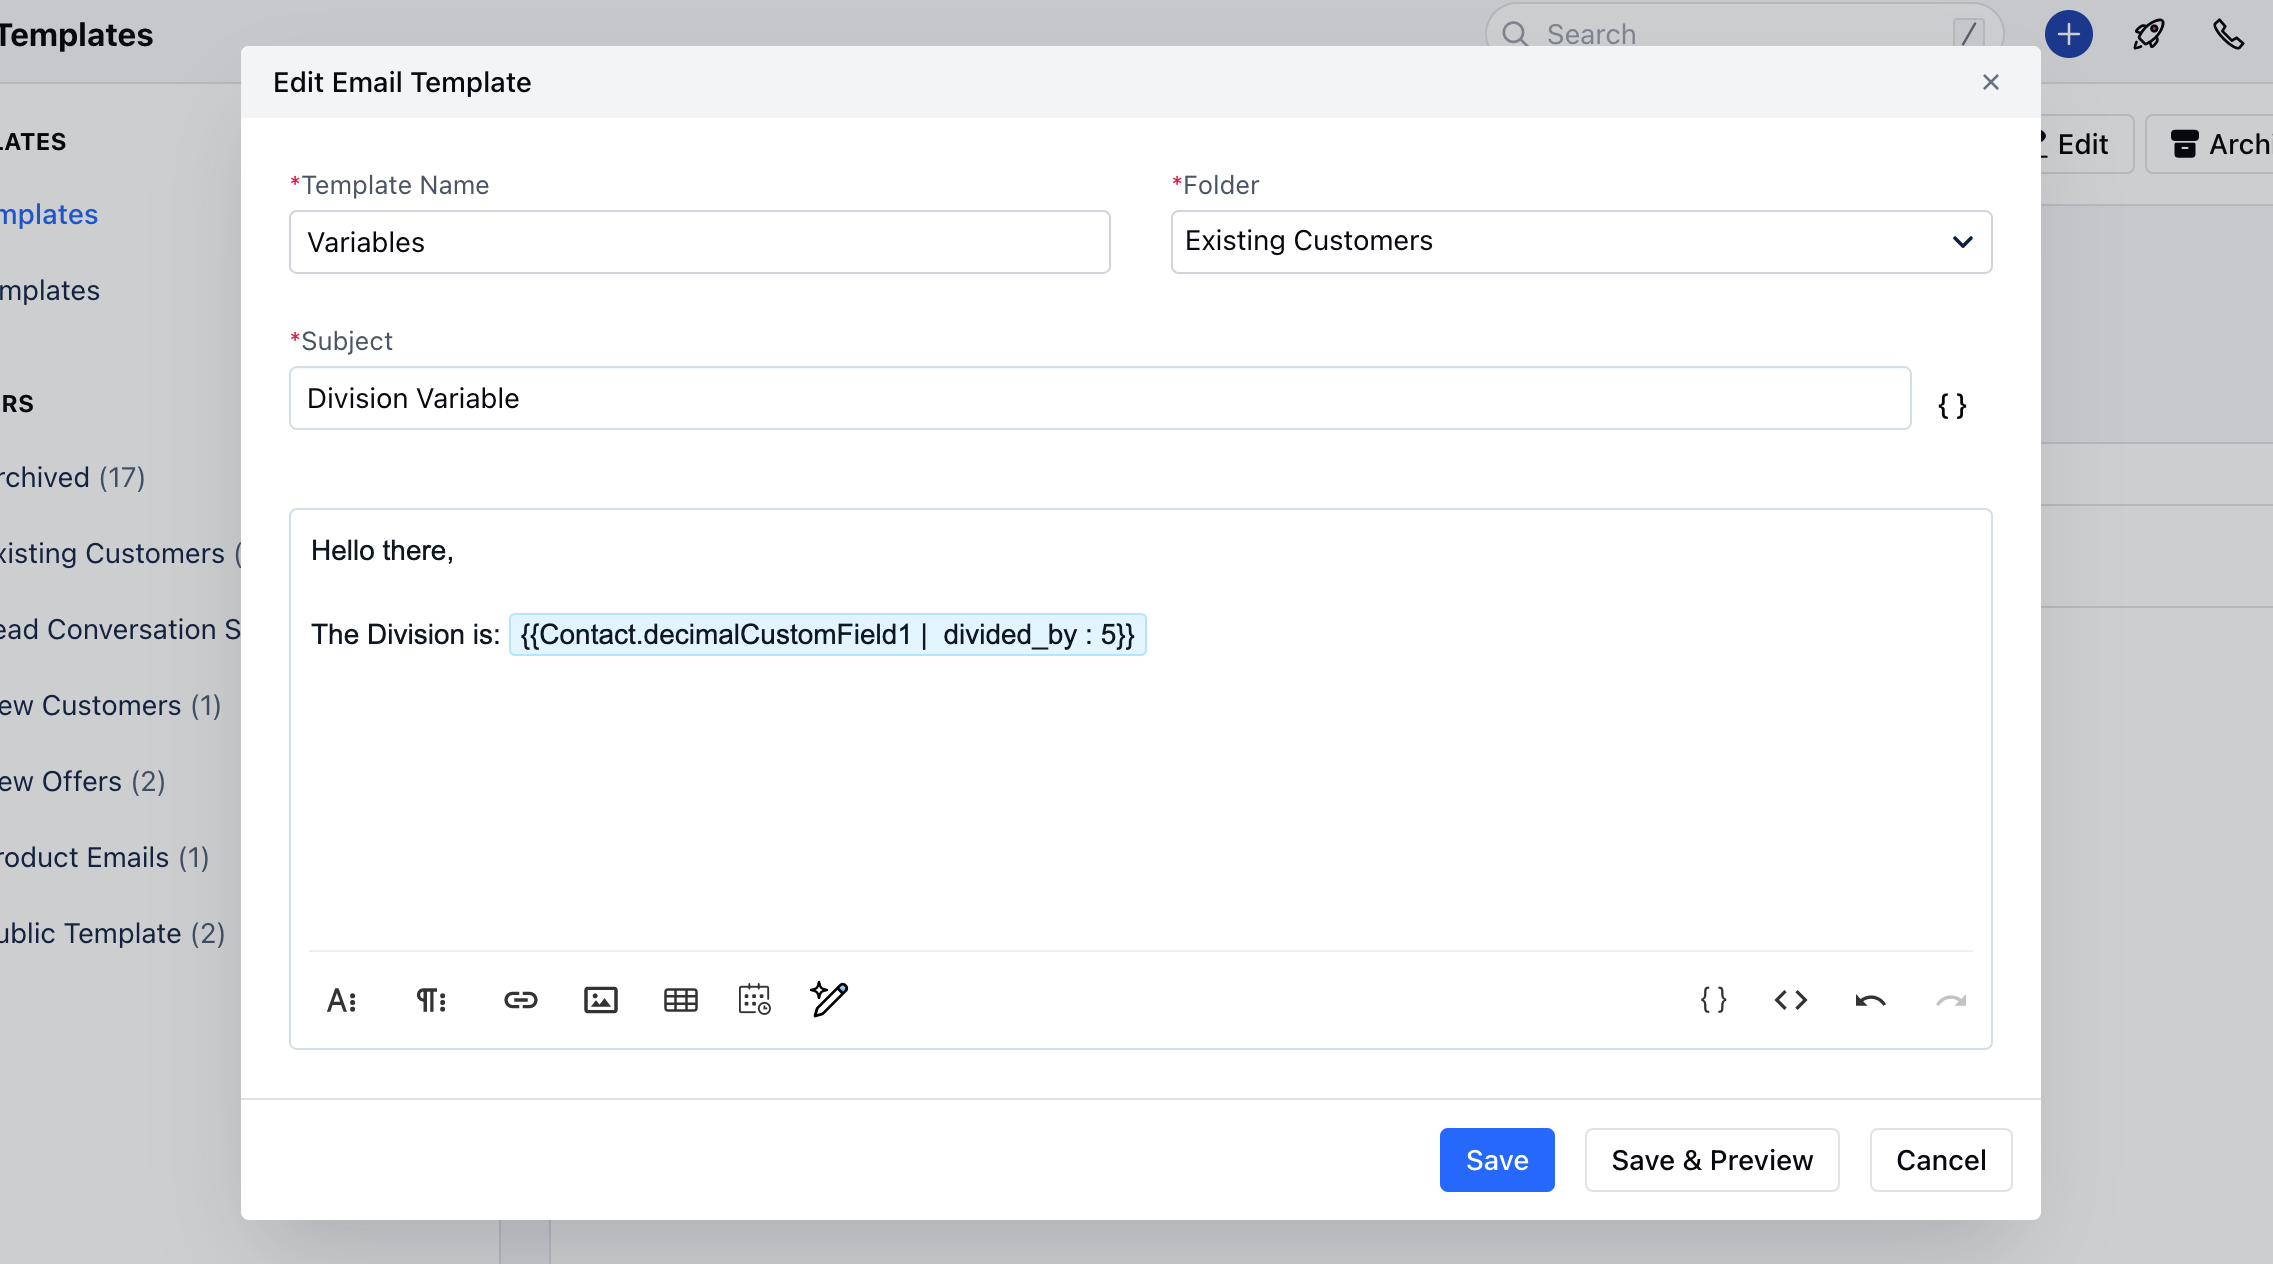Viewport: 2273px width, 1264px height.
Task: Click the insert image icon
Action: pyautogui.click(x=600, y=1000)
